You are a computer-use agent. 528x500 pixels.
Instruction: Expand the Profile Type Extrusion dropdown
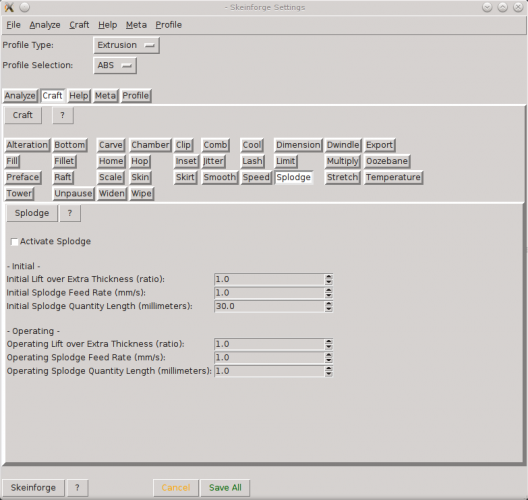point(127,45)
